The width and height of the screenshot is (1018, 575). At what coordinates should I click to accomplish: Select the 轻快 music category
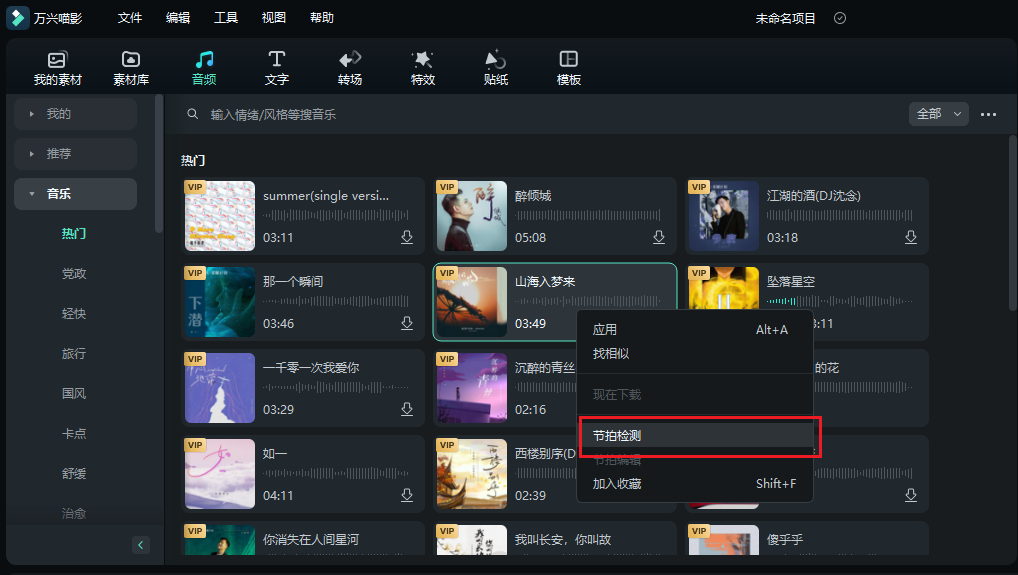(x=74, y=314)
